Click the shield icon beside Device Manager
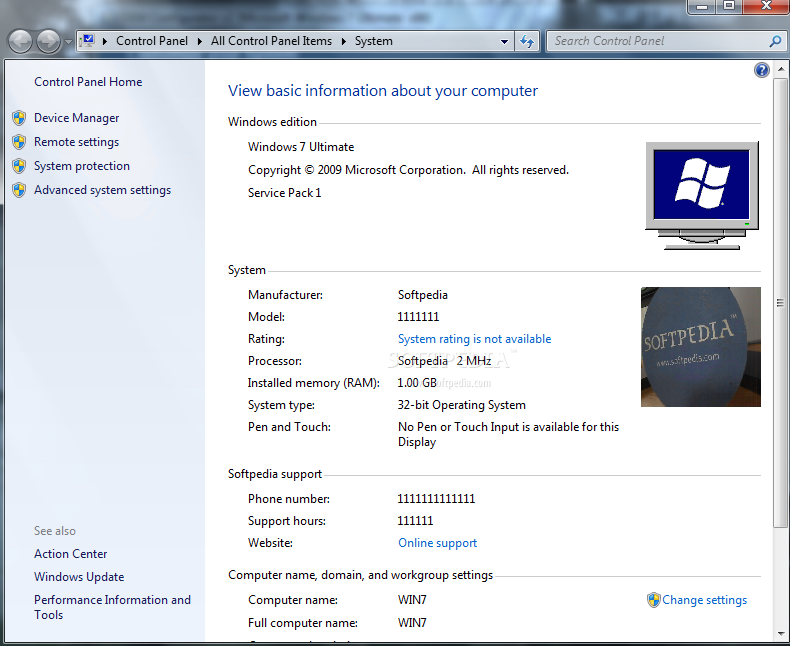Screen dimensions: 790x646 [x=19, y=118]
